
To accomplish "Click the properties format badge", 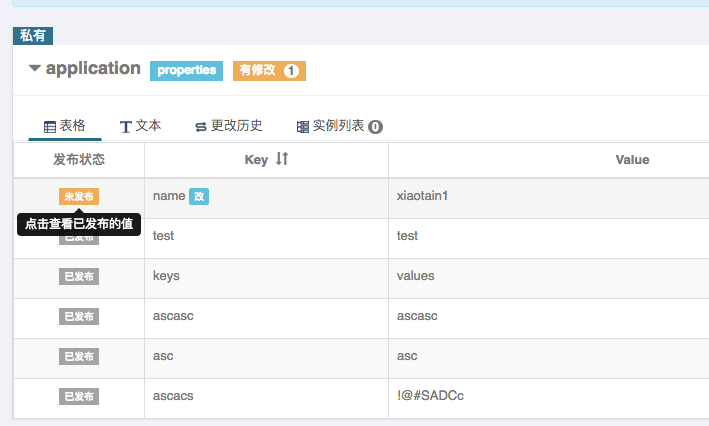I will (186, 71).
